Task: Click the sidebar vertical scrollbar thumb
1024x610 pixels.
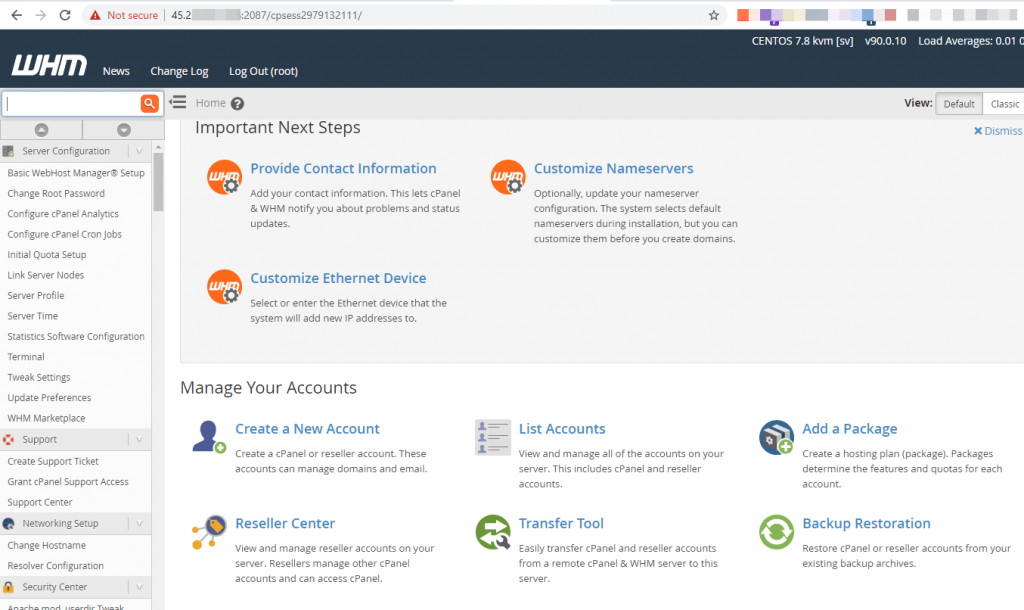Action: coord(158,181)
